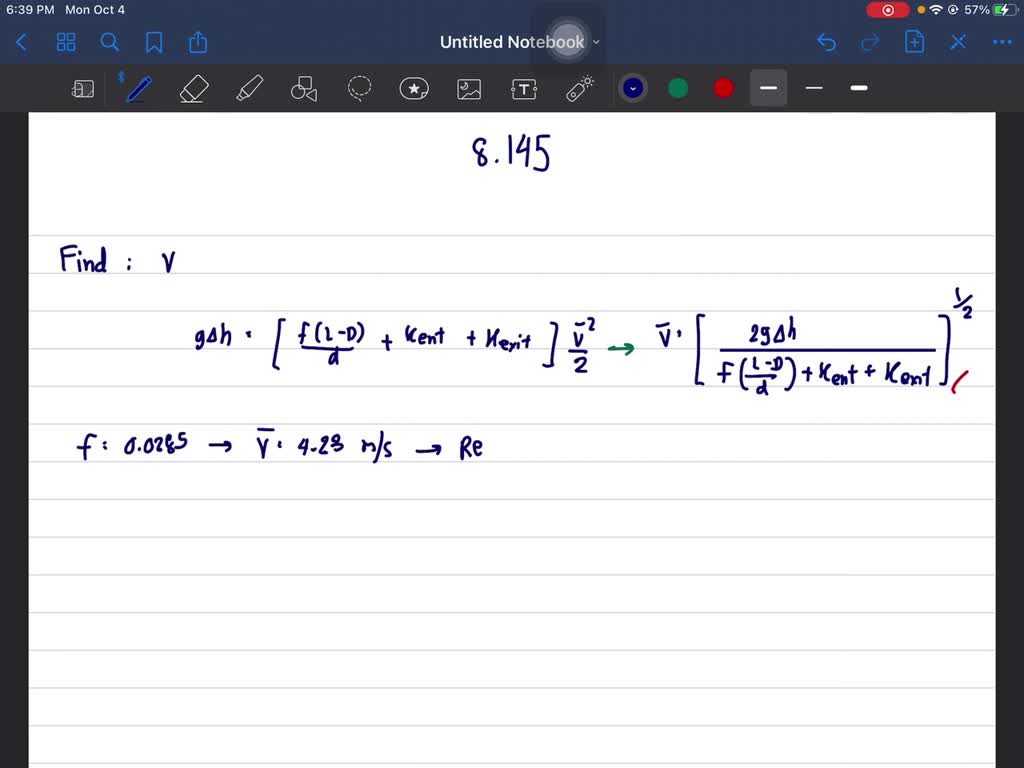Open the add page menu
The image size is (1024, 768).
coord(914,42)
